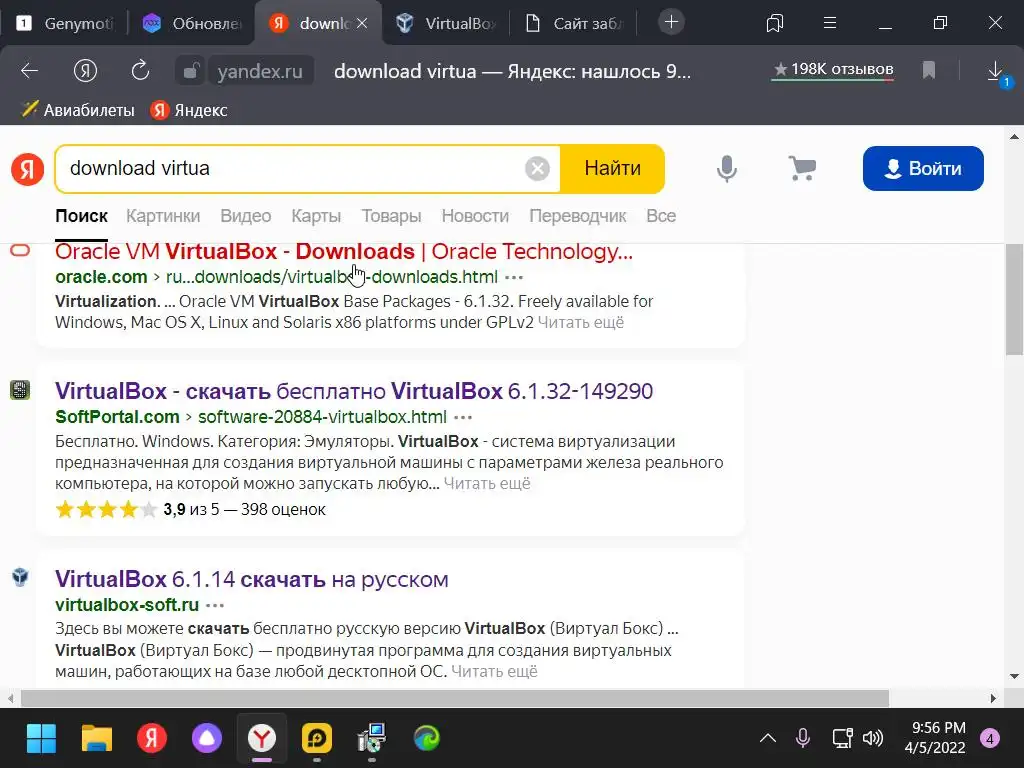Start voice search with microphone icon

pos(727,168)
